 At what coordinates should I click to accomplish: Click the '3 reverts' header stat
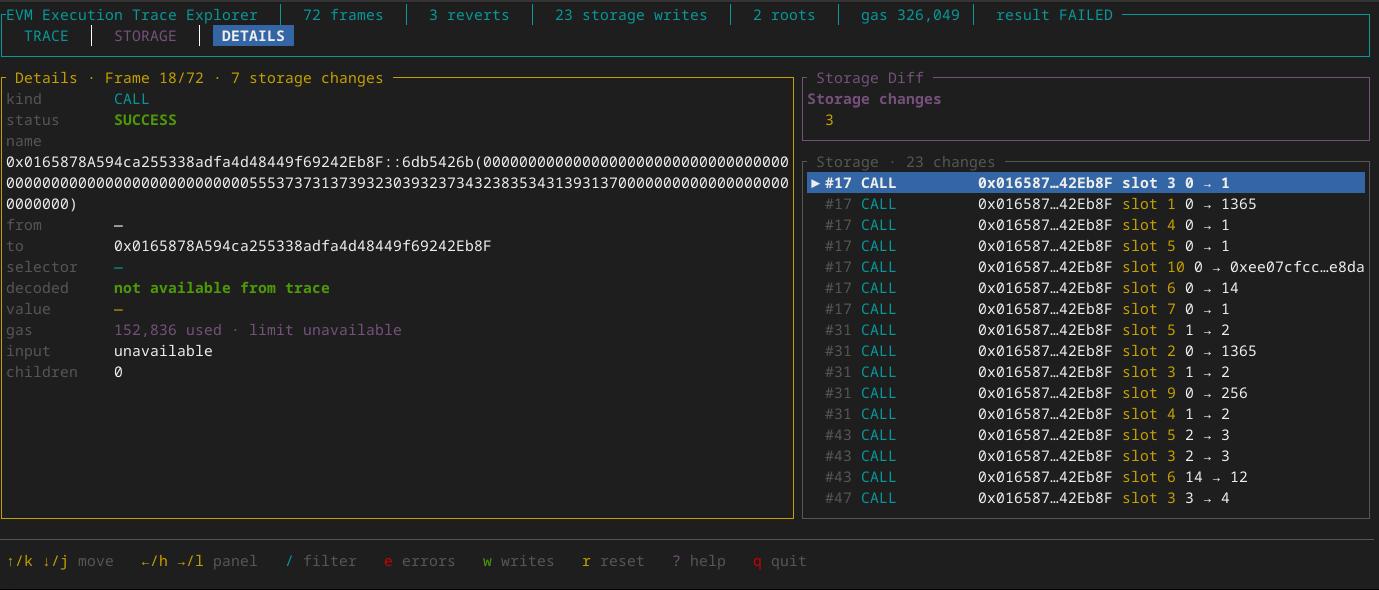click(469, 15)
